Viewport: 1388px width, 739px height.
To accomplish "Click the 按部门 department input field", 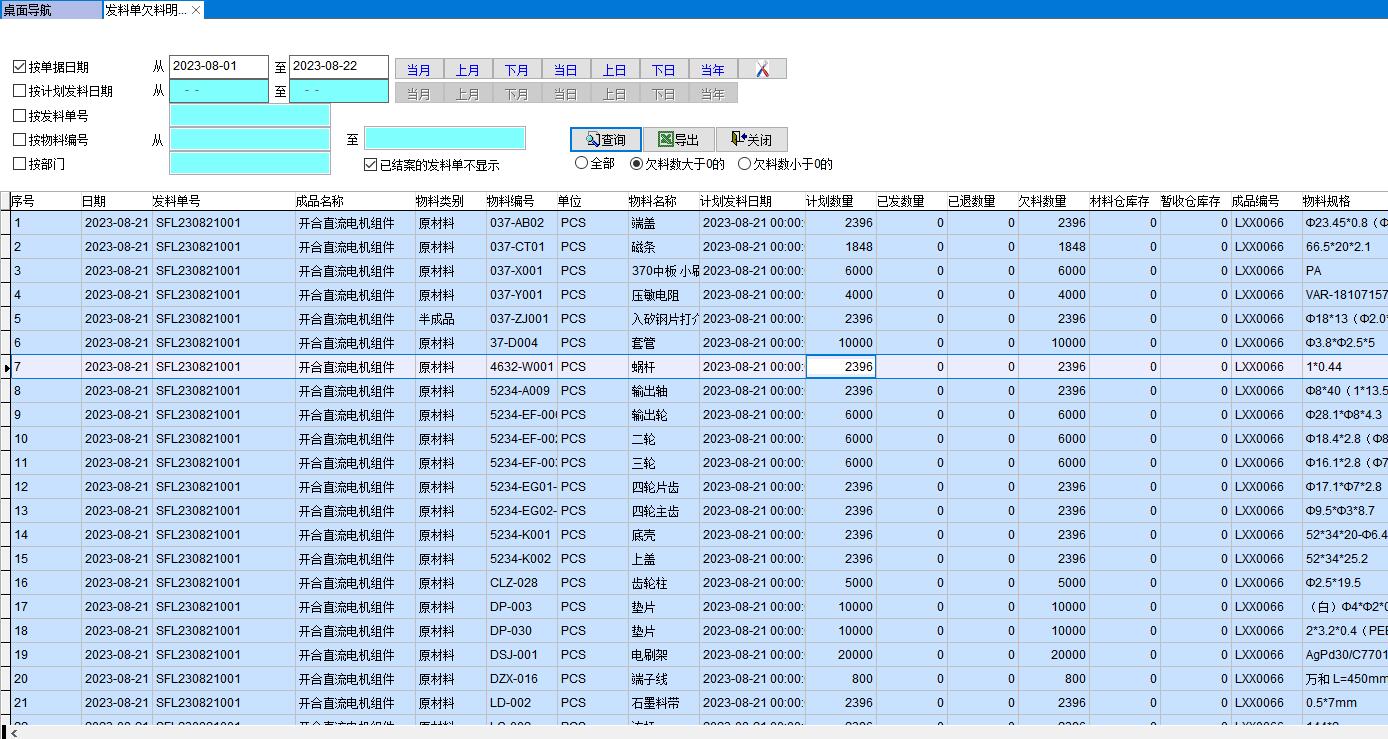I will [x=250, y=164].
